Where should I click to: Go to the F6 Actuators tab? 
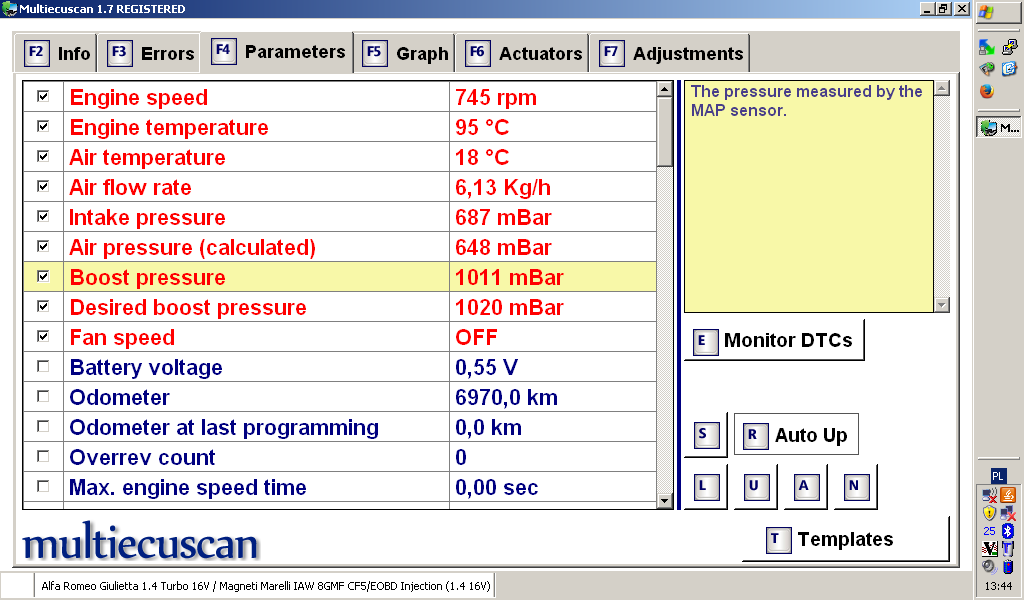(x=522, y=53)
